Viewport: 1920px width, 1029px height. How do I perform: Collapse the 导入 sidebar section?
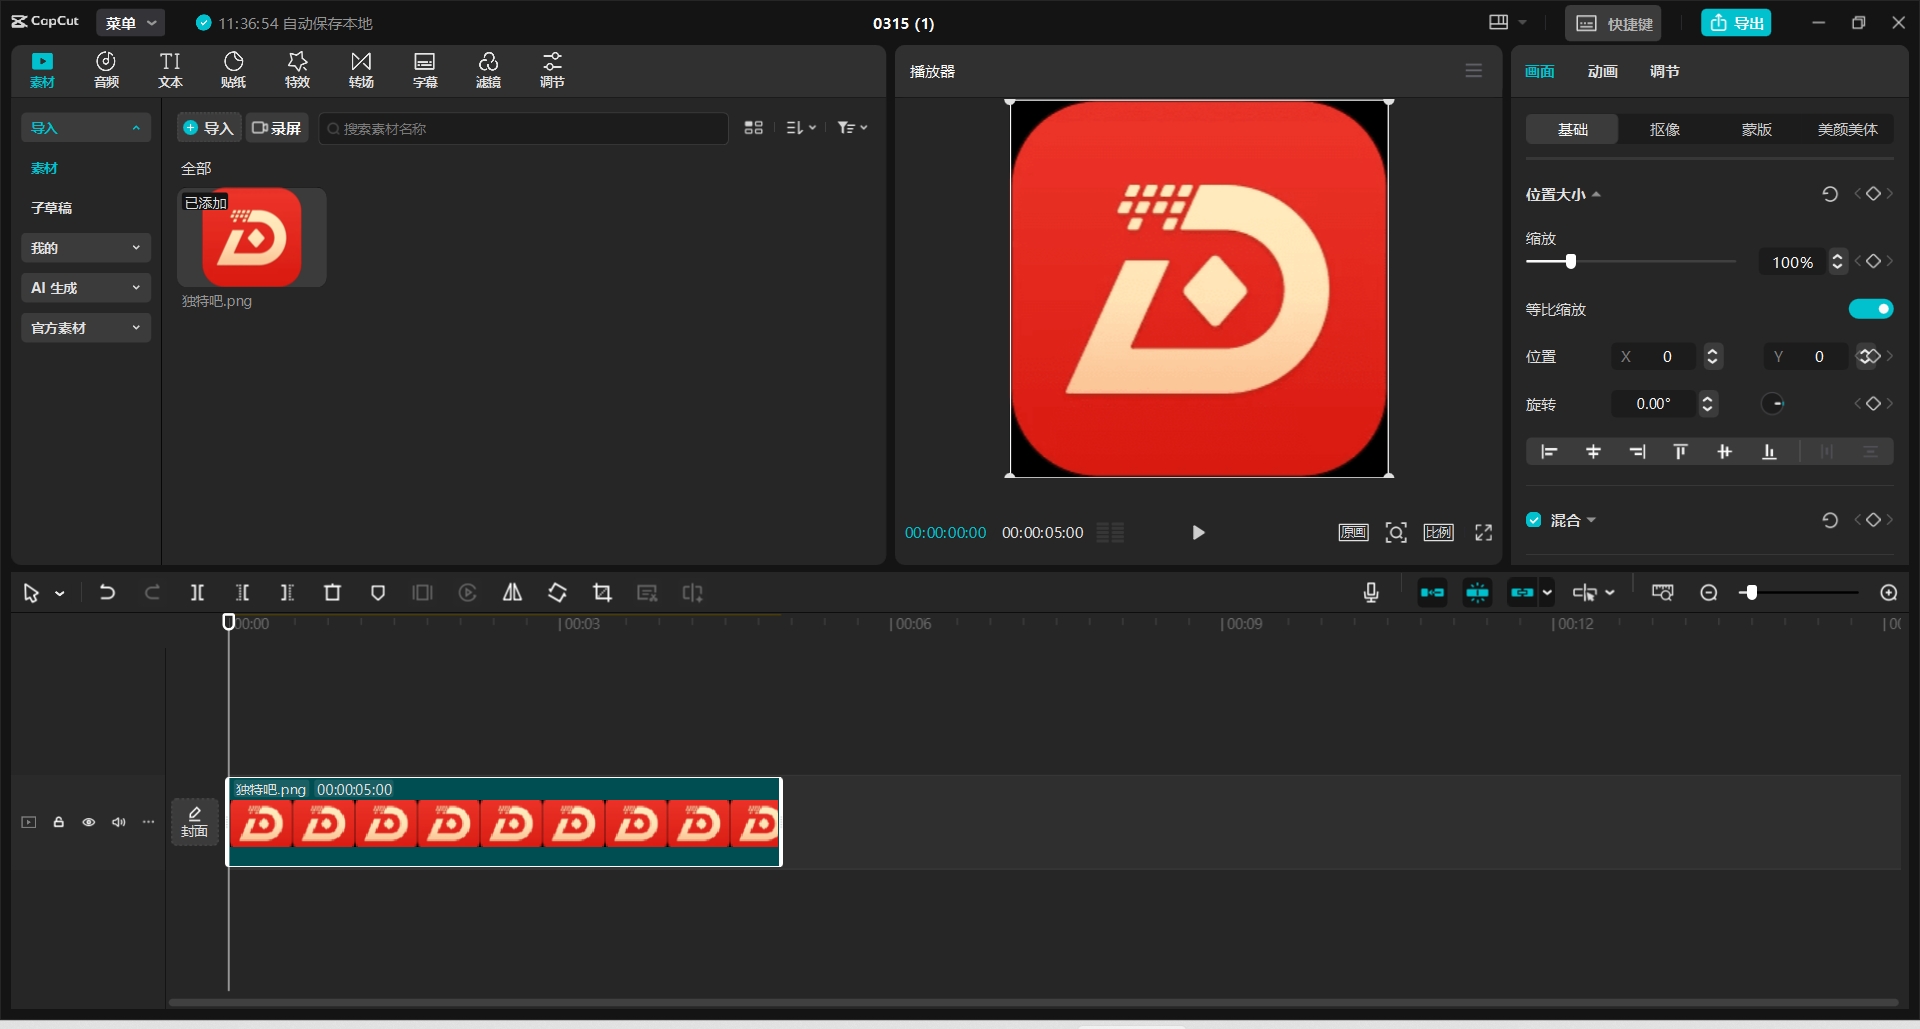click(86, 128)
